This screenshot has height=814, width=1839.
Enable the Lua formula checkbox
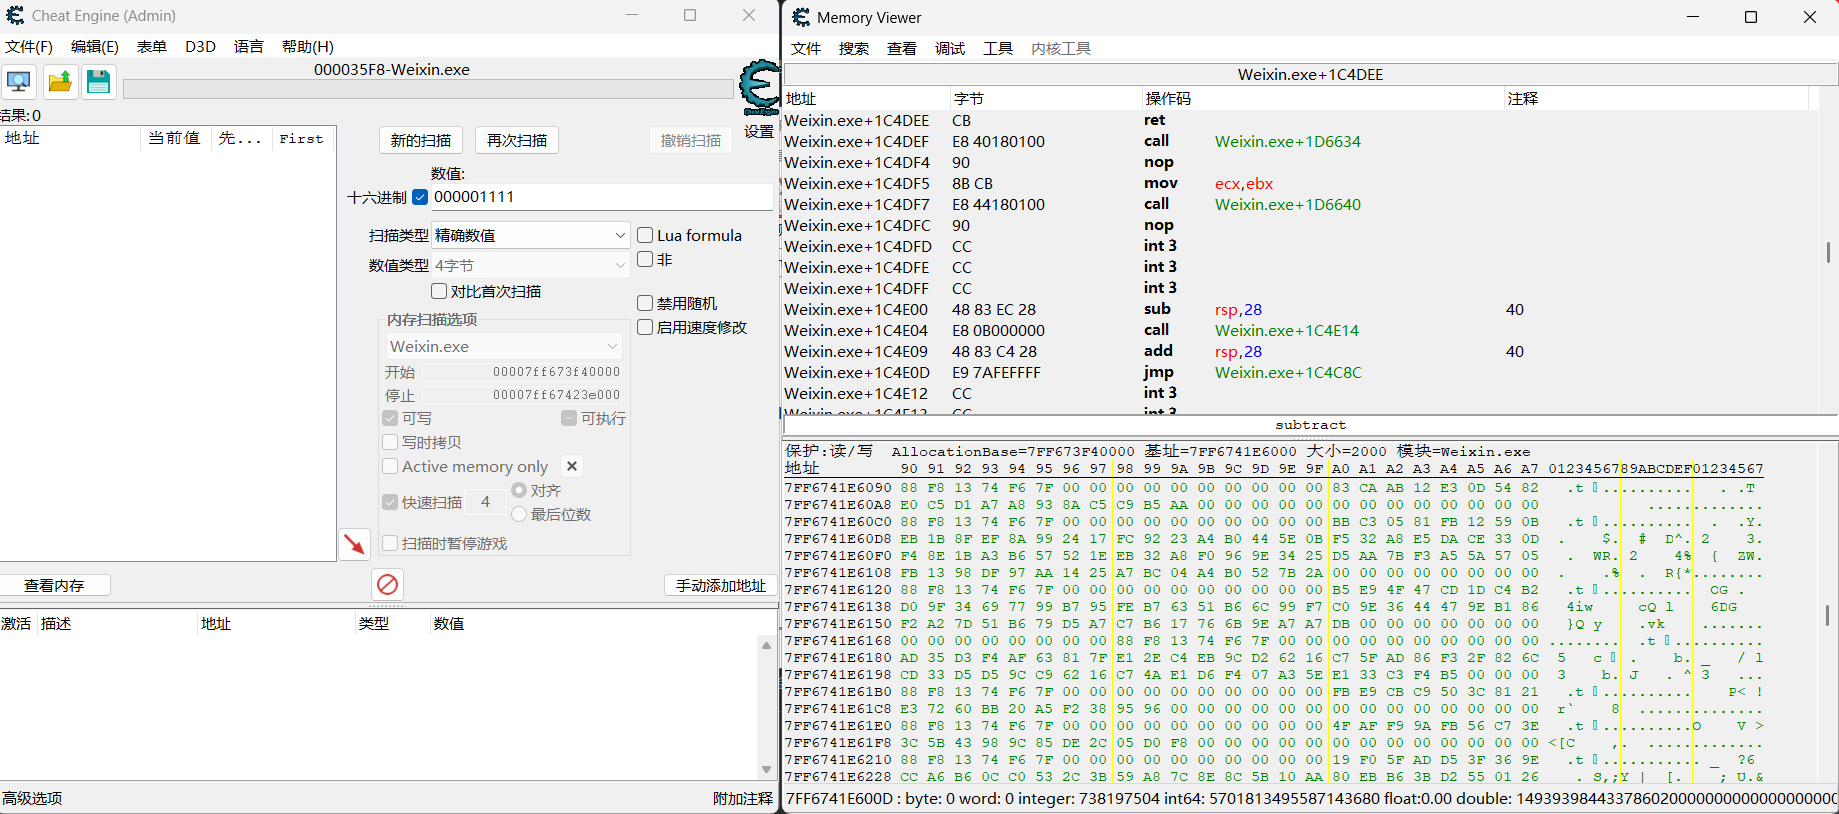coord(646,235)
